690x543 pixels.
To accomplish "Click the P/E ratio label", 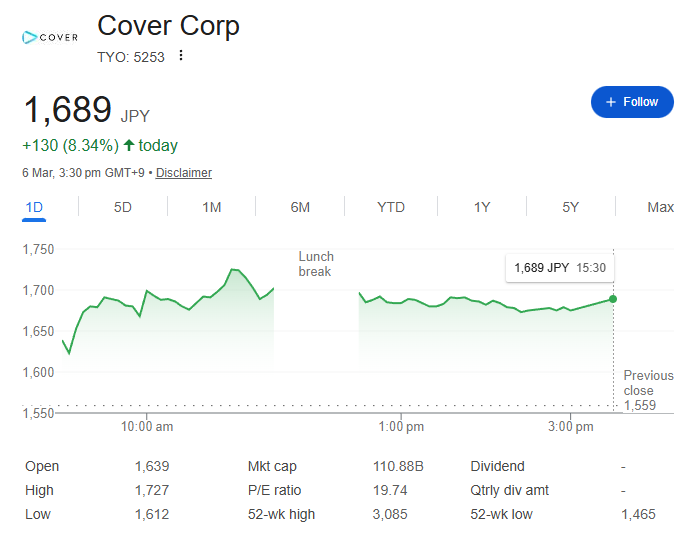I will (x=274, y=490).
